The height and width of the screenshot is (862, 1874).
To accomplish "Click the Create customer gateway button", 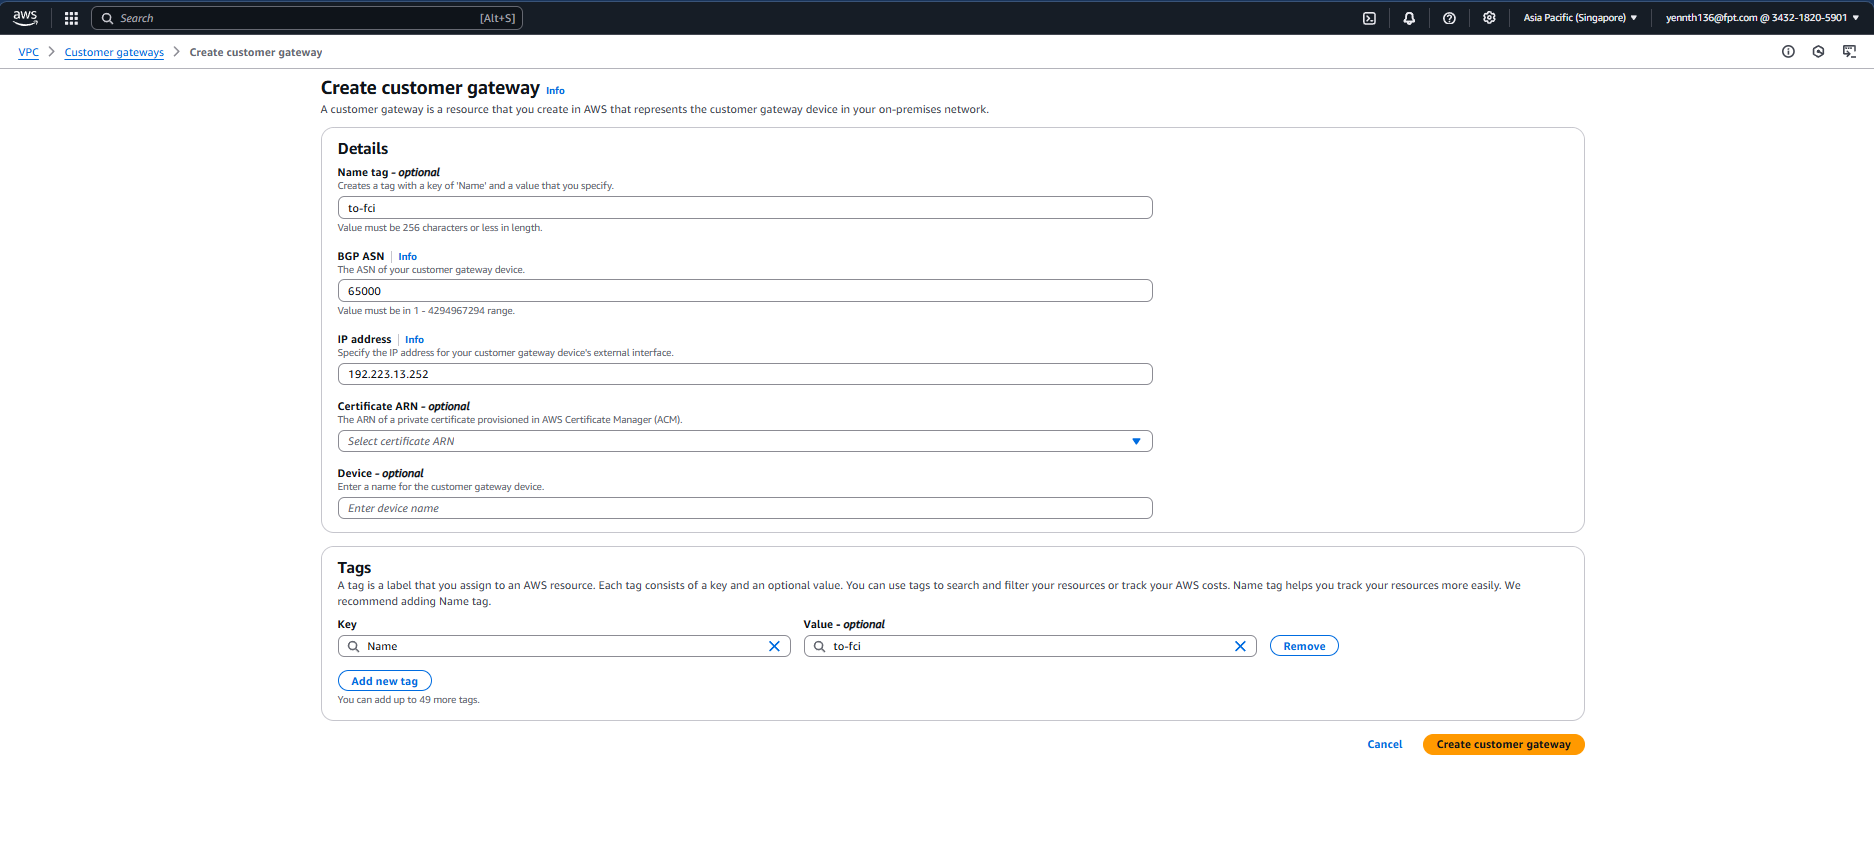I will 1503,744.
